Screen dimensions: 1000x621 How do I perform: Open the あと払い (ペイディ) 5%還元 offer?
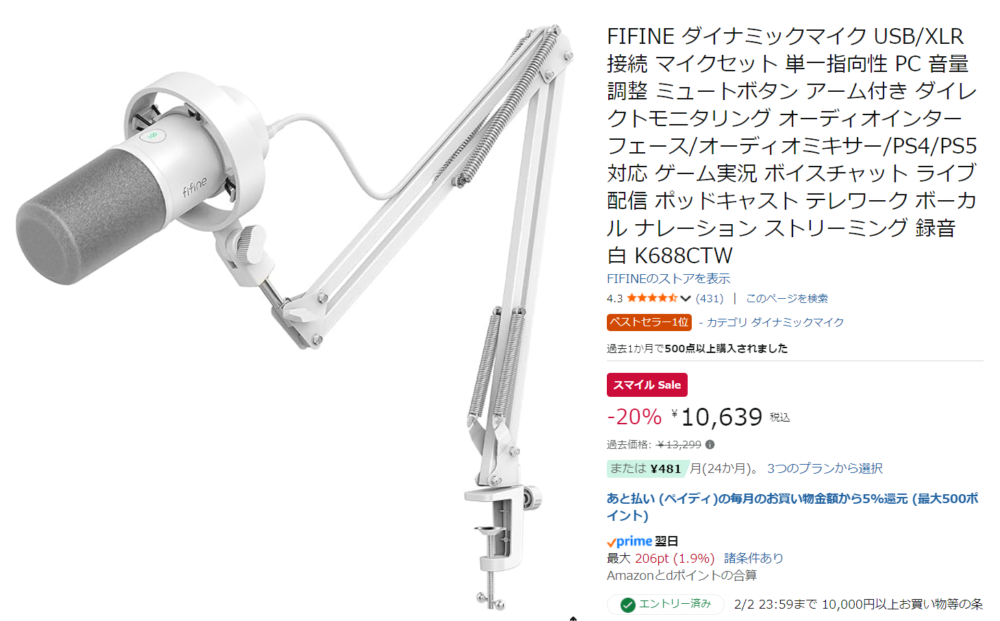pyautogui.click(x=792, y=507)
